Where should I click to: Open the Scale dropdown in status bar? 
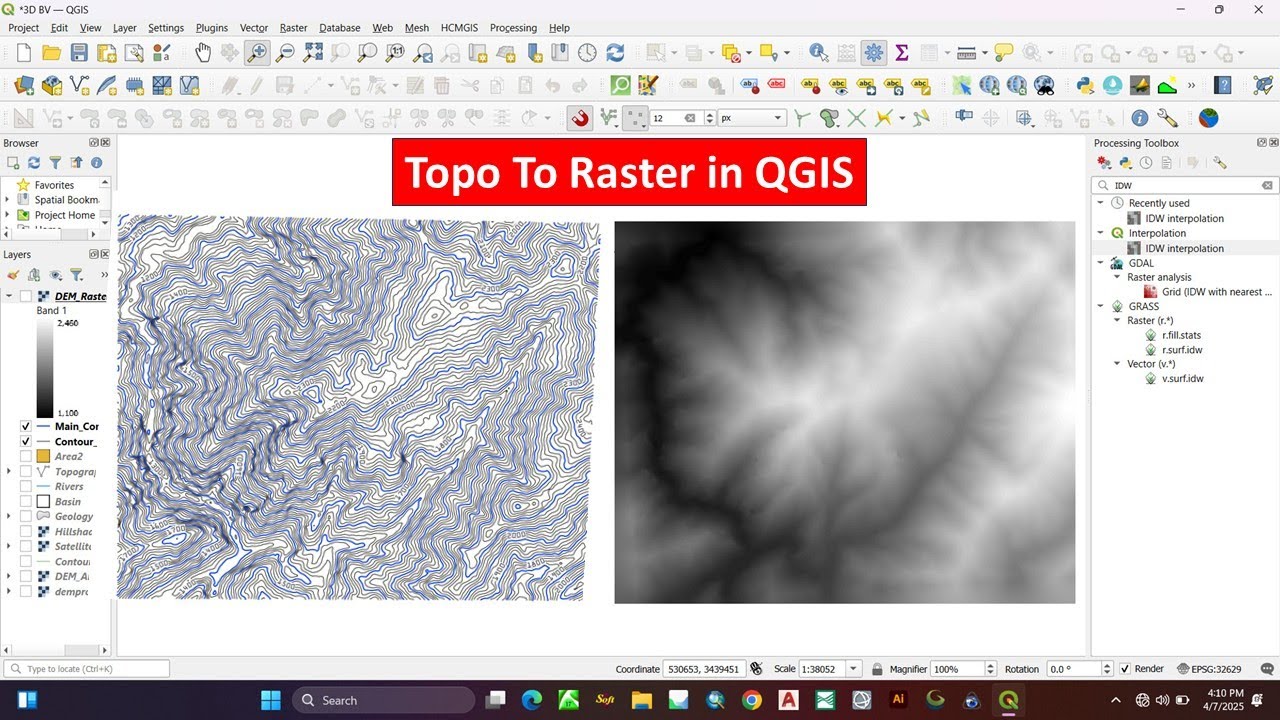click(x=853, y=669)
